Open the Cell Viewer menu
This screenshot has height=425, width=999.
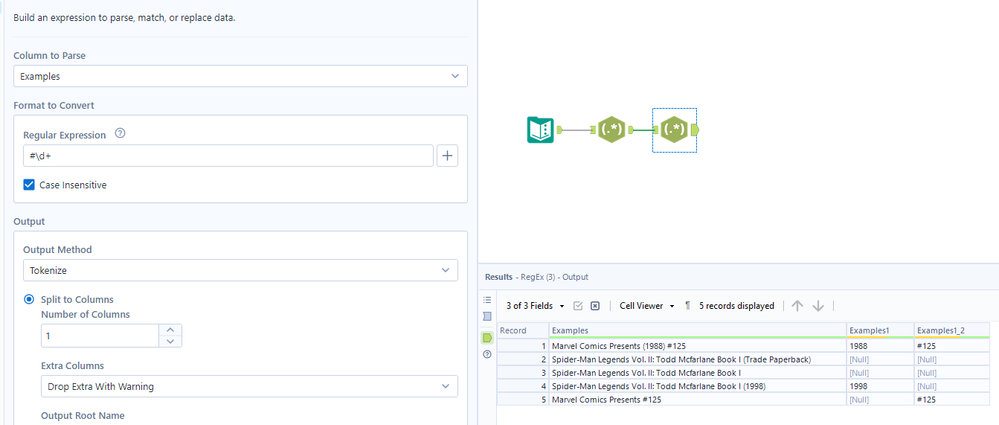[x=647, y=306]
